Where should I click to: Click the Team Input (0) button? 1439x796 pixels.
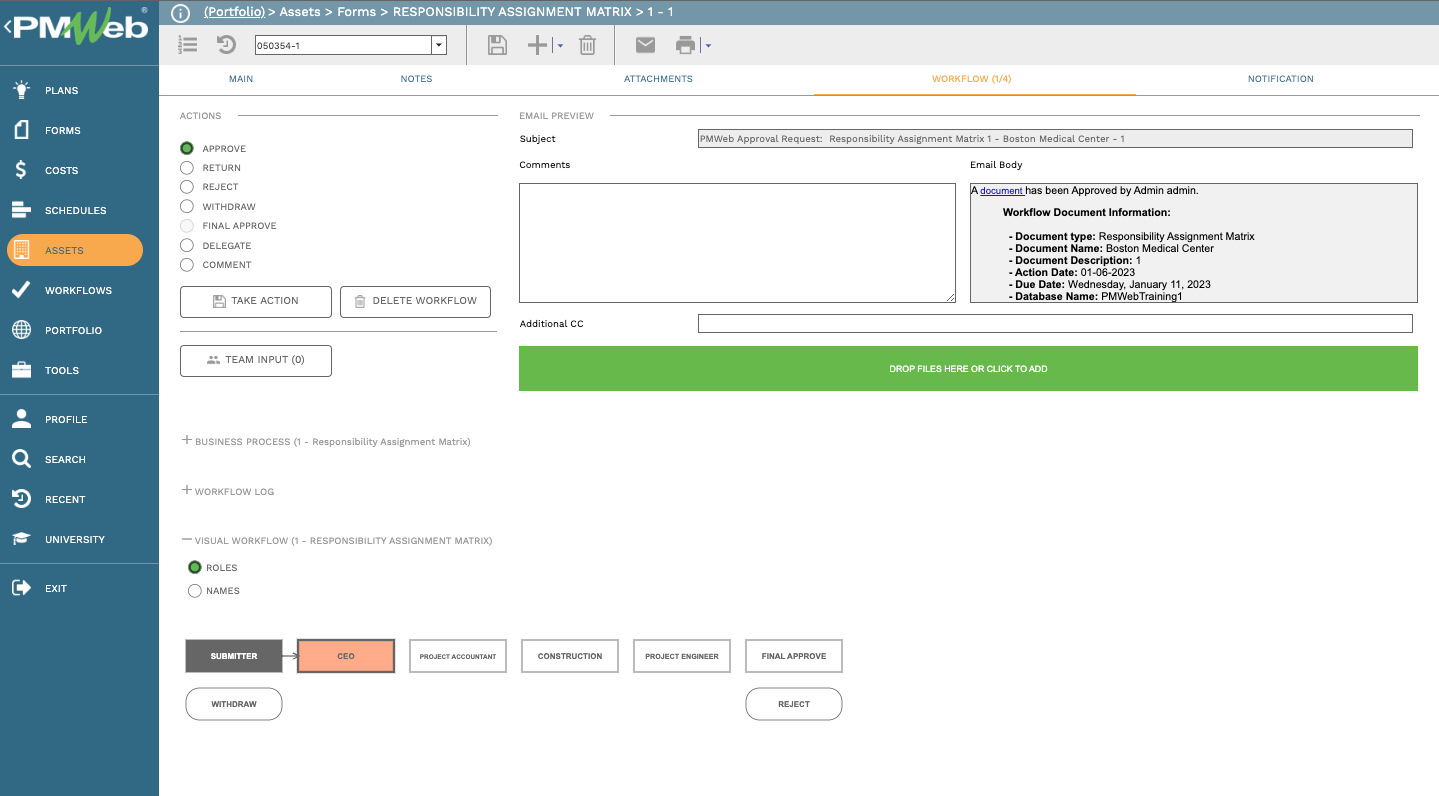256,360
